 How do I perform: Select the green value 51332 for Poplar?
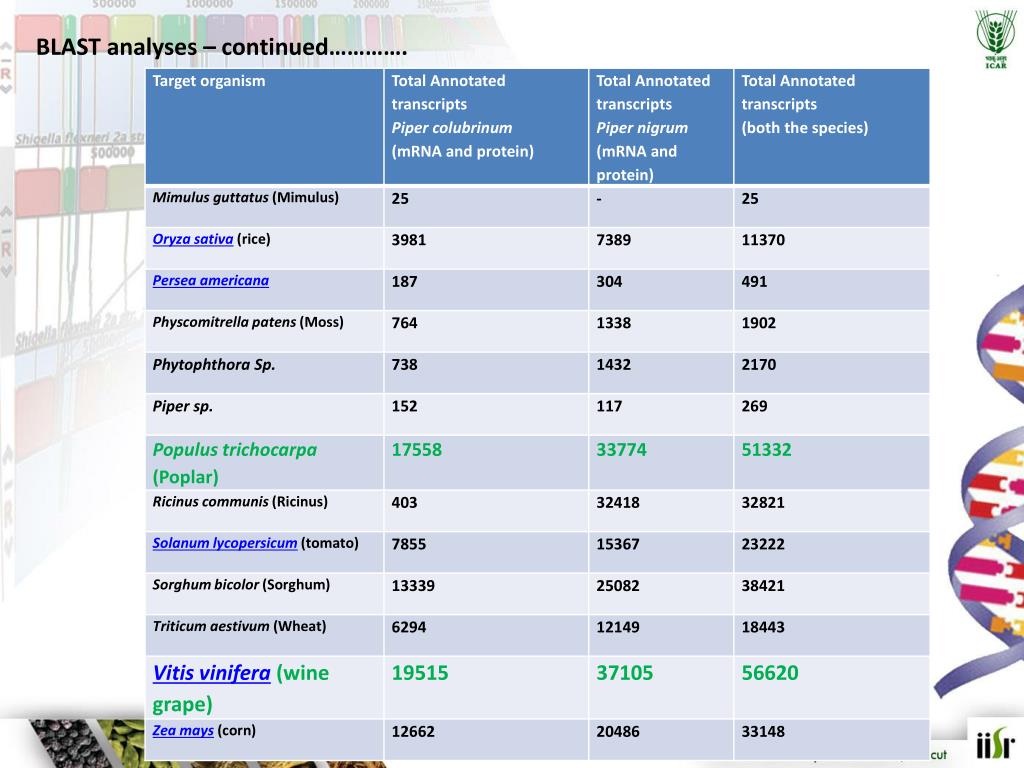click(766, 450)
